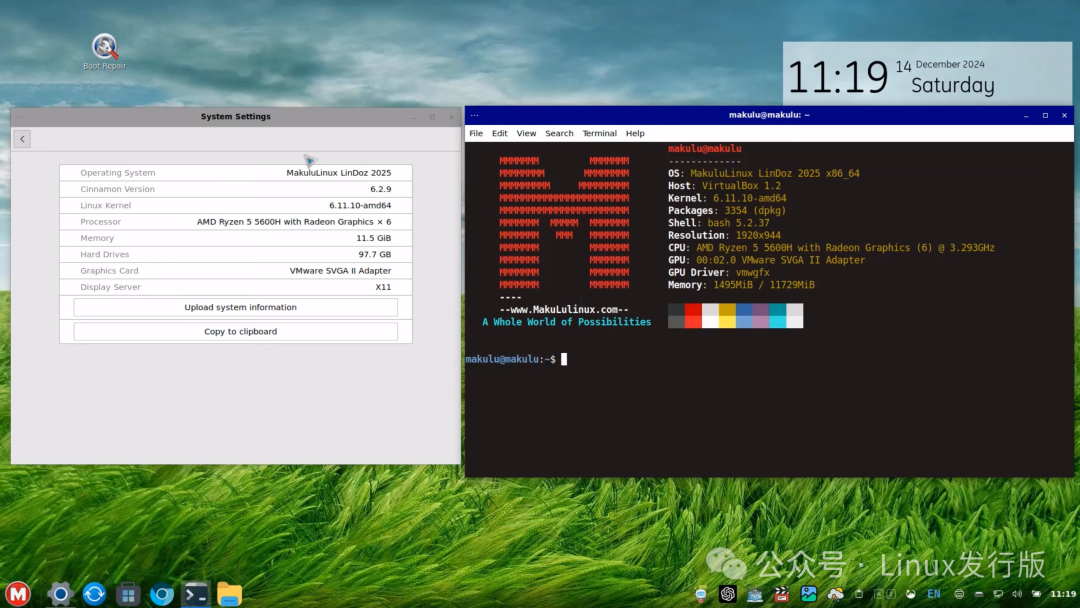Viewport: 1080px width, 608px height.
Task: Open the image viewer tray icon
Action: (808, 594)
